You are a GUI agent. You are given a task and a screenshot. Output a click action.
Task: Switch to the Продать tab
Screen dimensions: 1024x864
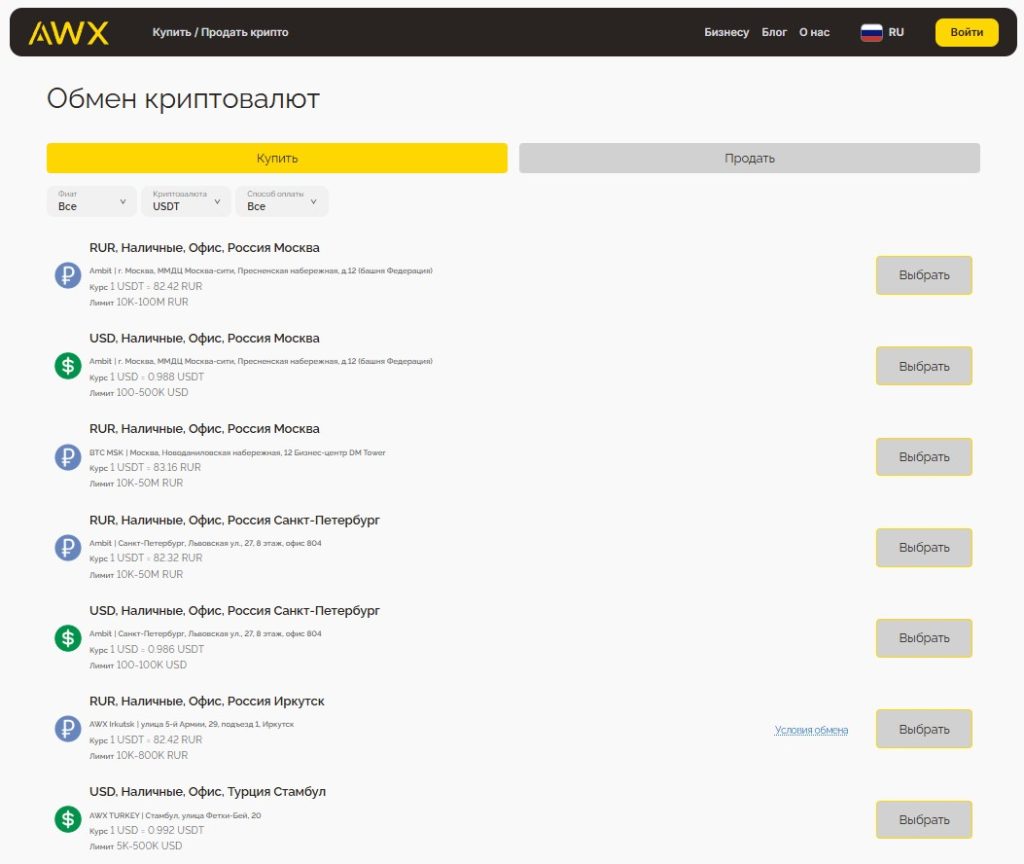[749, 158]
